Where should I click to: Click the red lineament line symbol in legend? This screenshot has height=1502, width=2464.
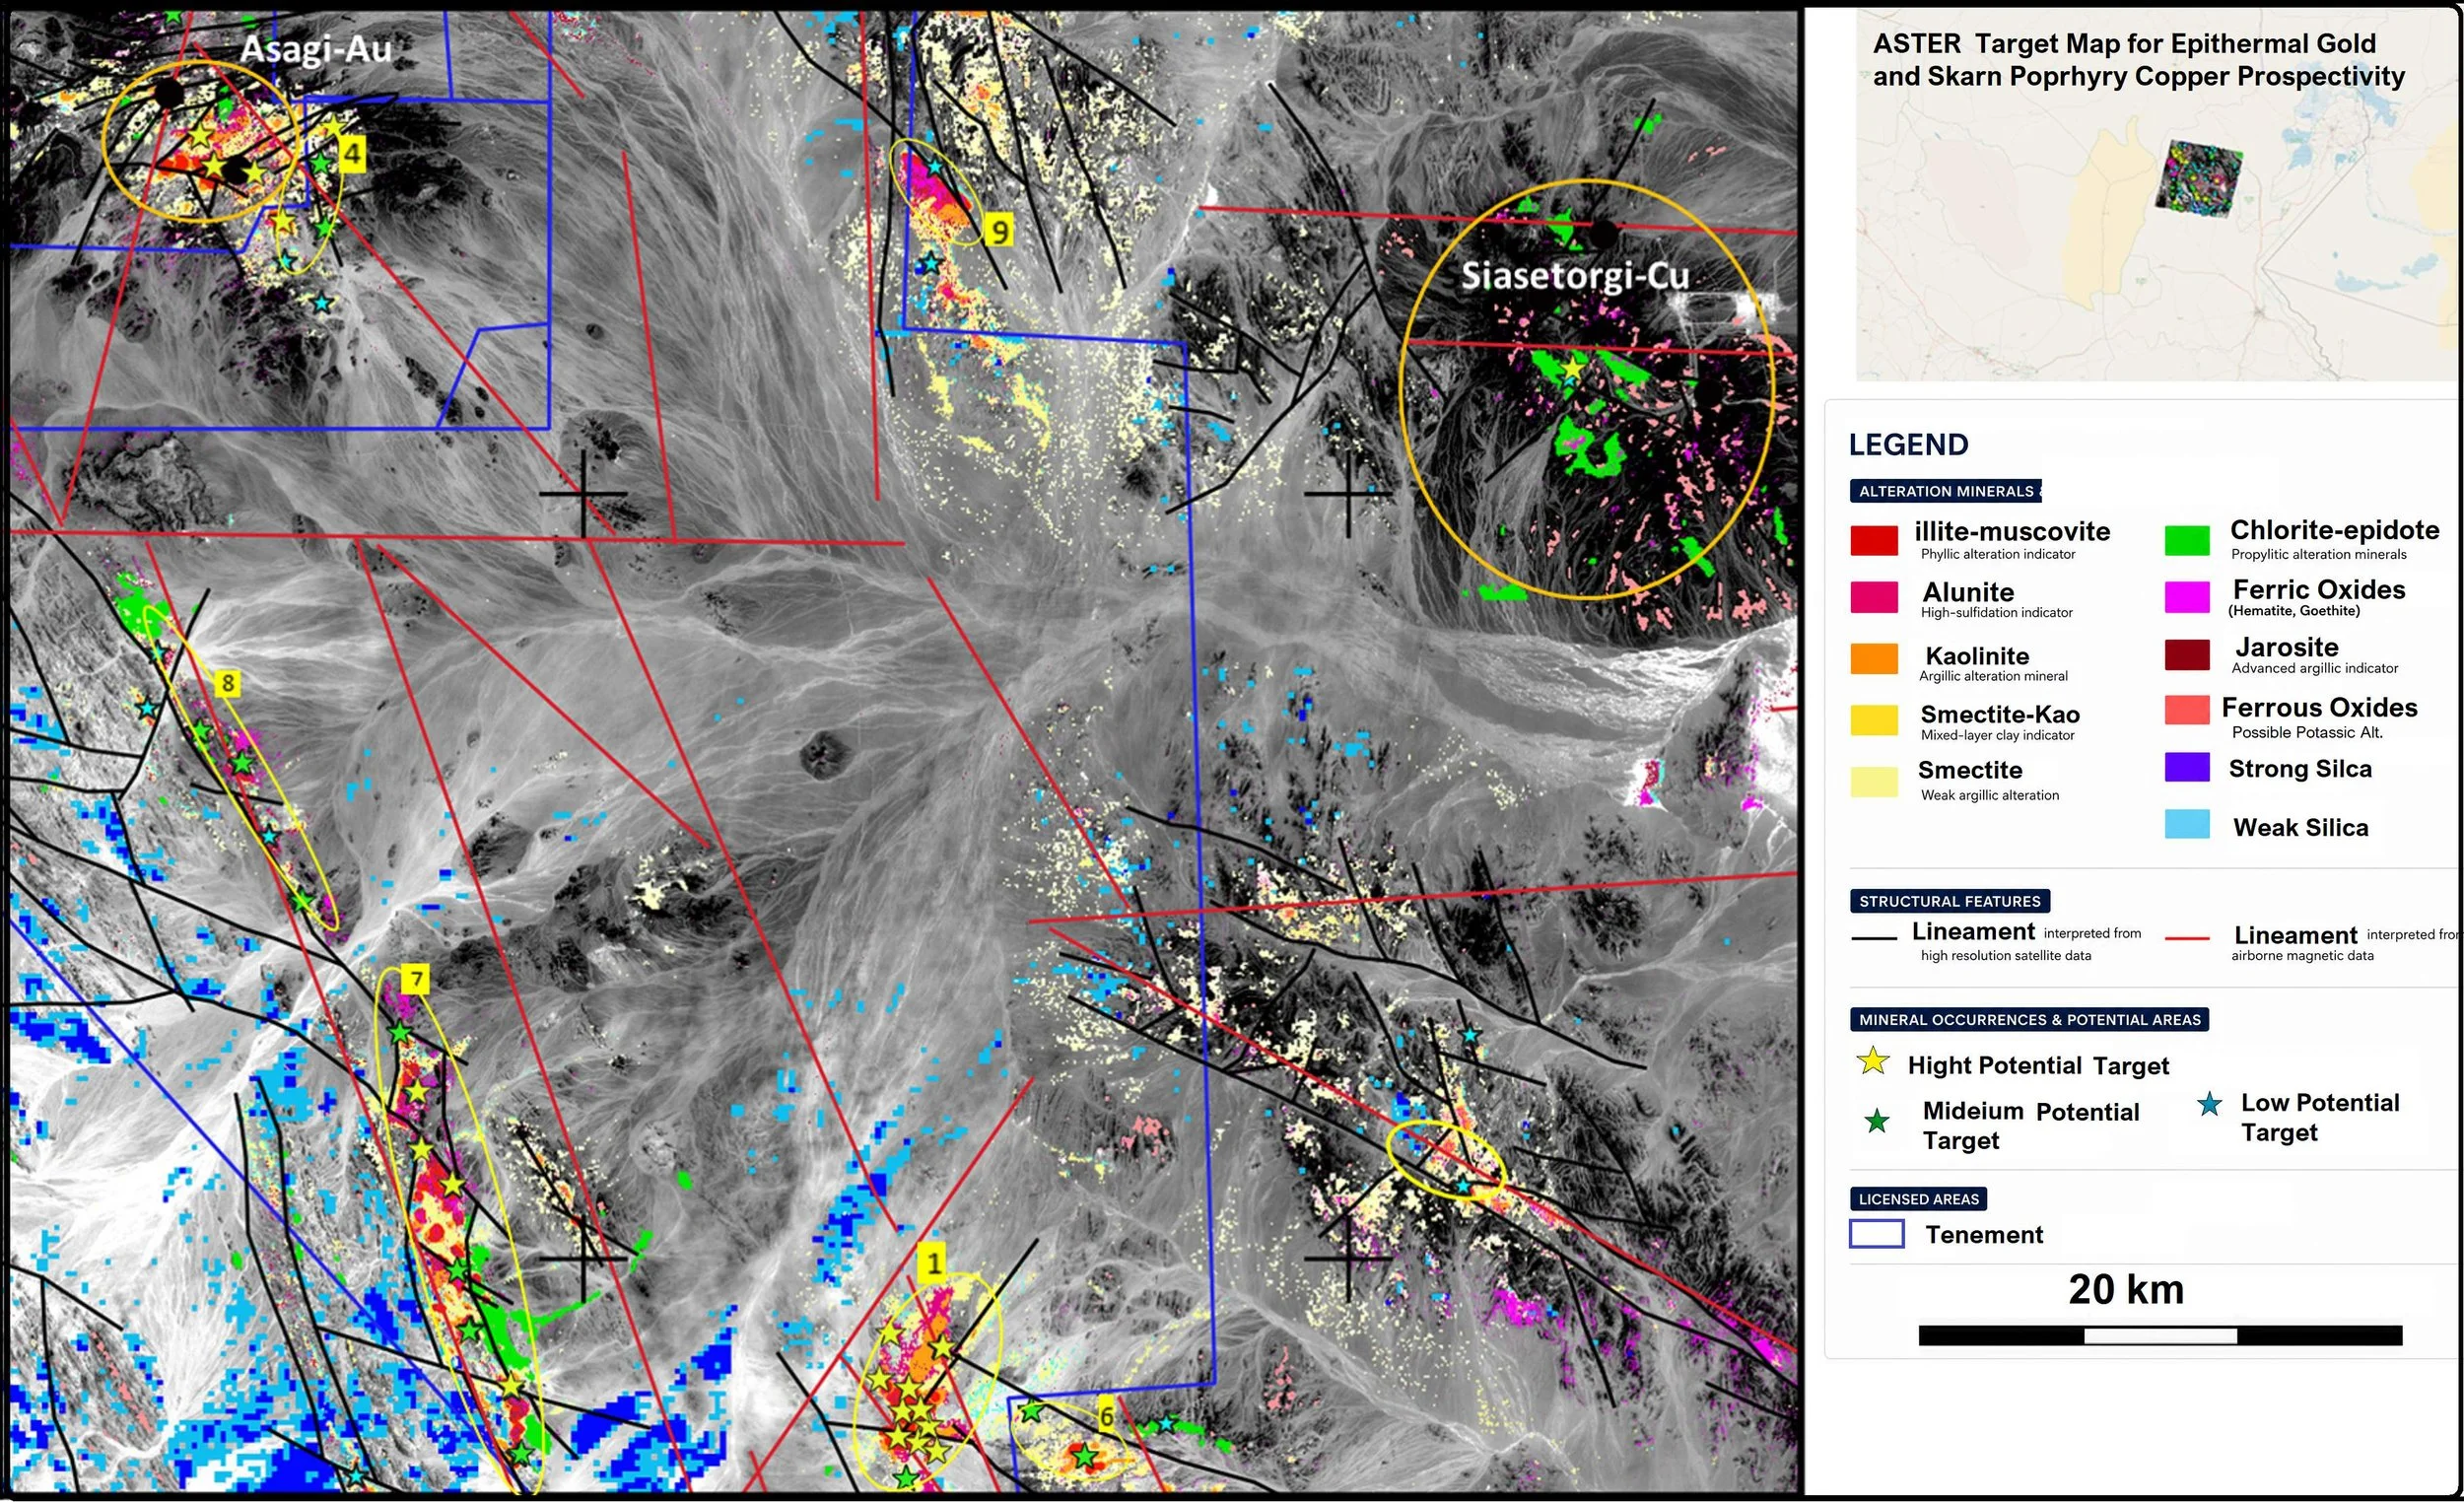pyautogui.click(x=2187, y=938)
